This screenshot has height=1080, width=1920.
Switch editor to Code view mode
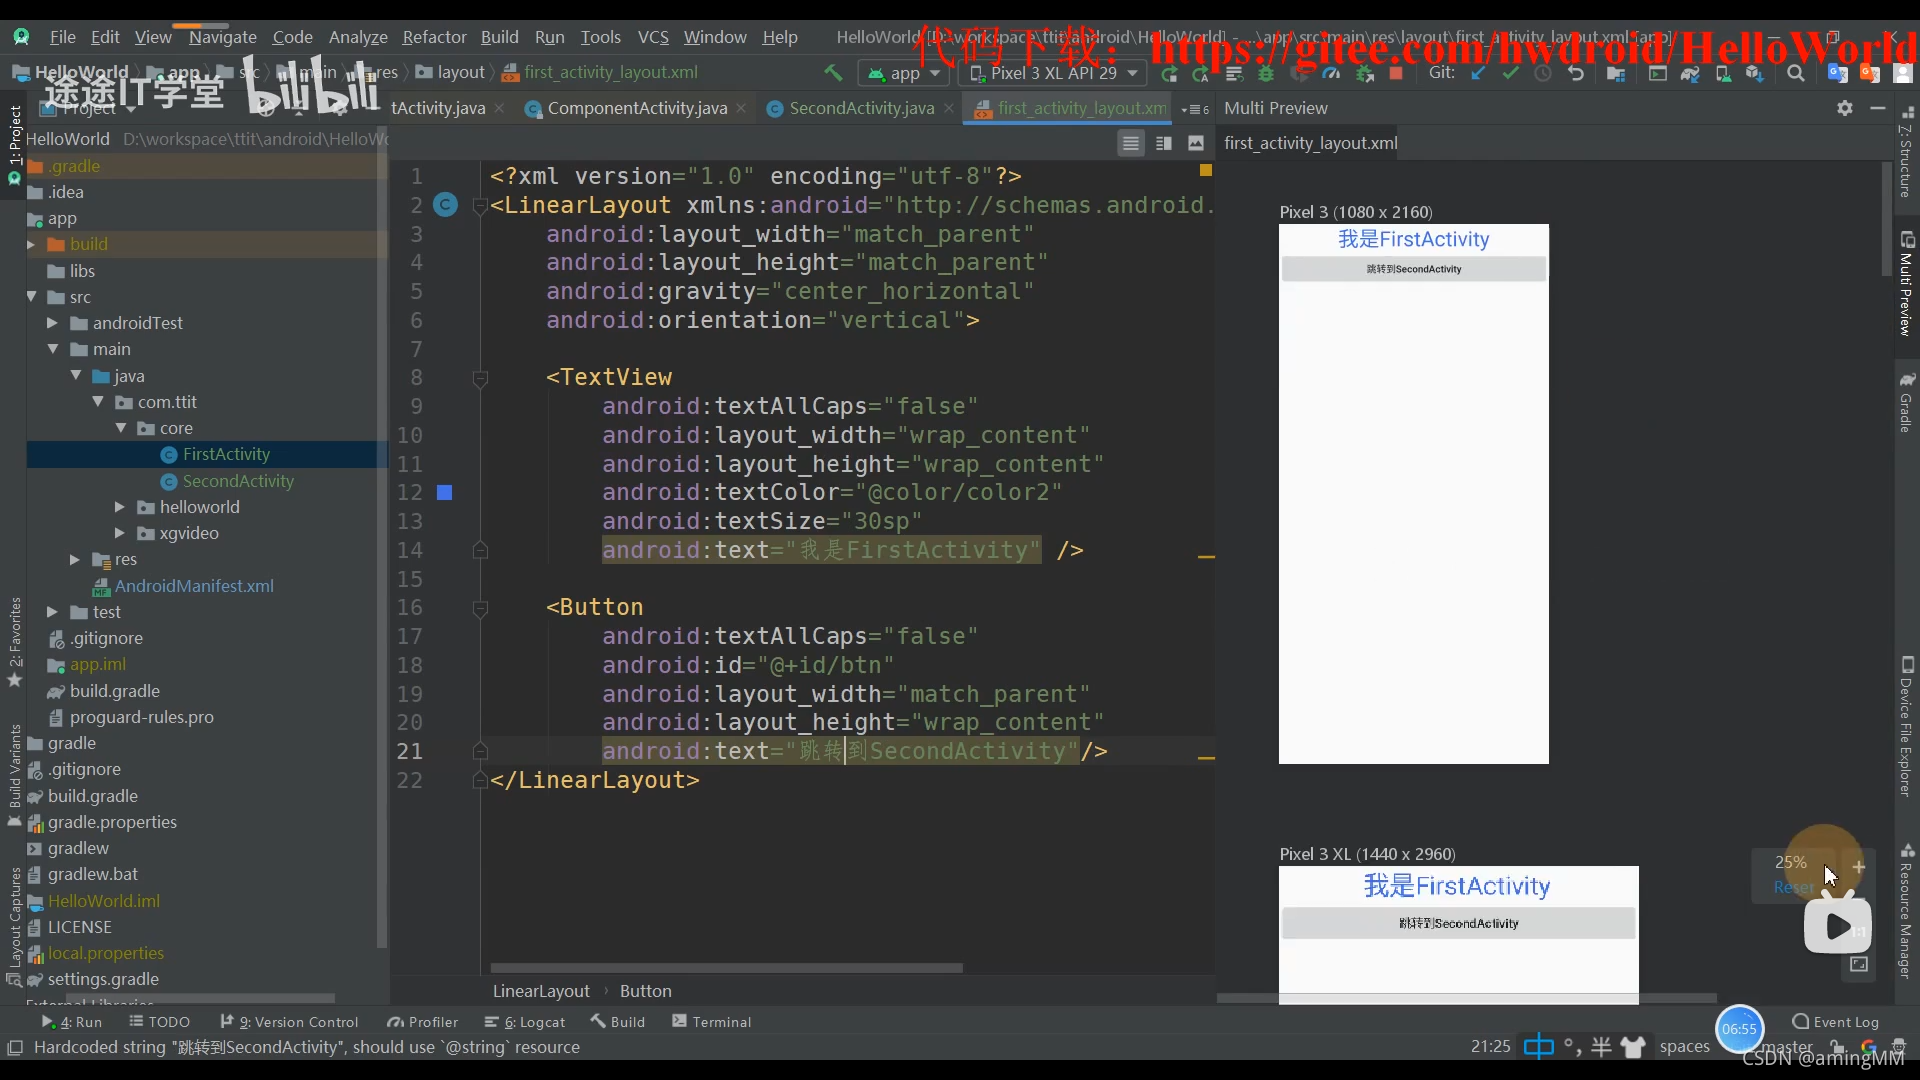coord(1131,143)
